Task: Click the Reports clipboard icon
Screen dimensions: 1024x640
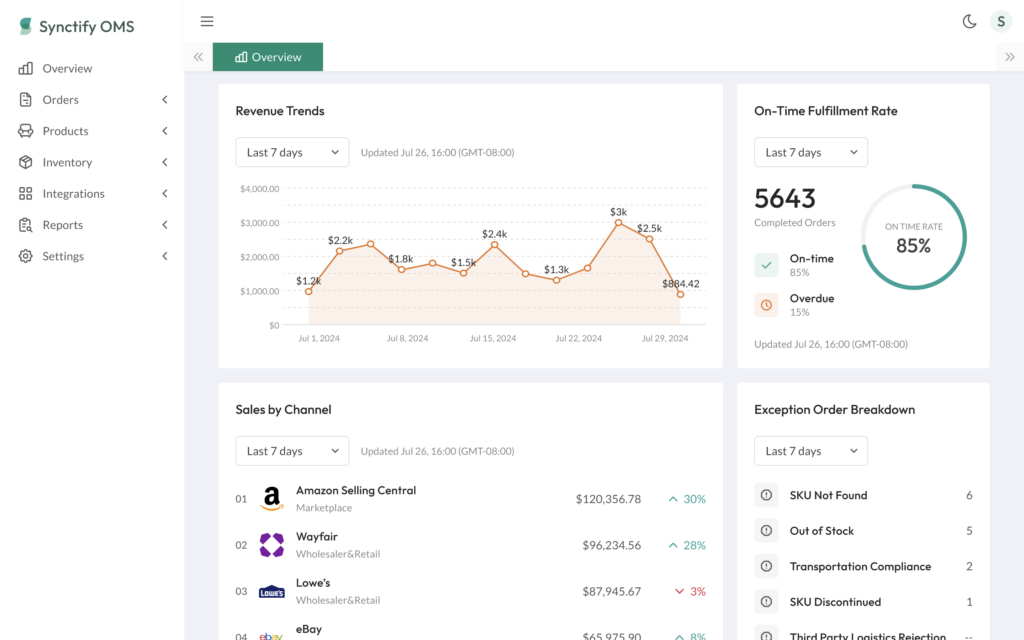Action: point(25,225)
